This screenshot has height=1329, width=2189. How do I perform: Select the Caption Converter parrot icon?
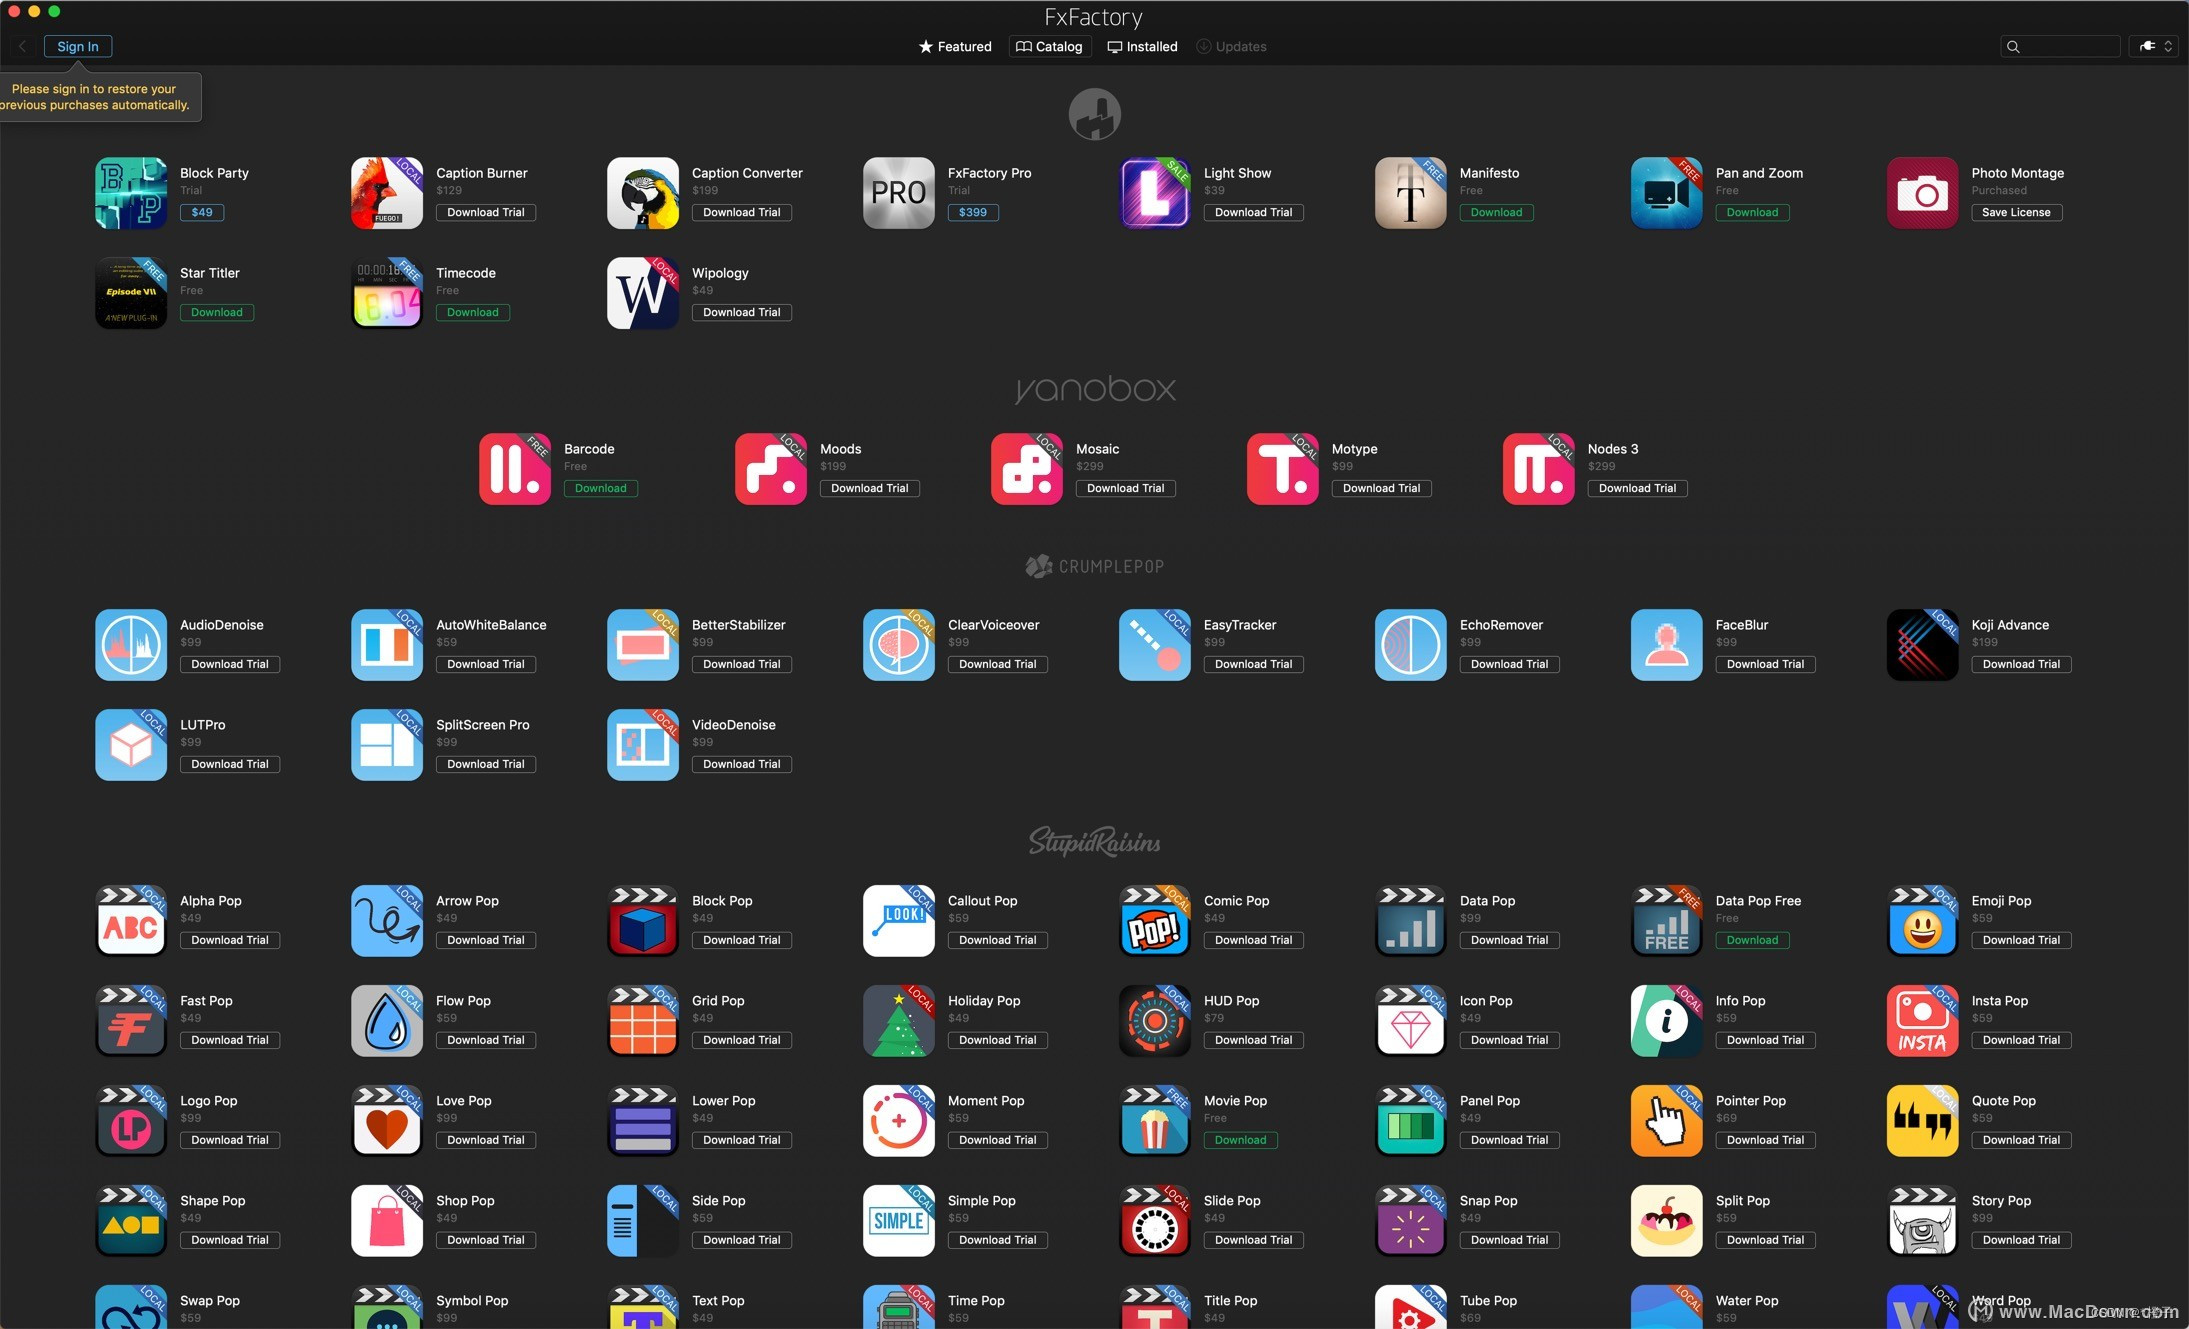coord(643,193)
